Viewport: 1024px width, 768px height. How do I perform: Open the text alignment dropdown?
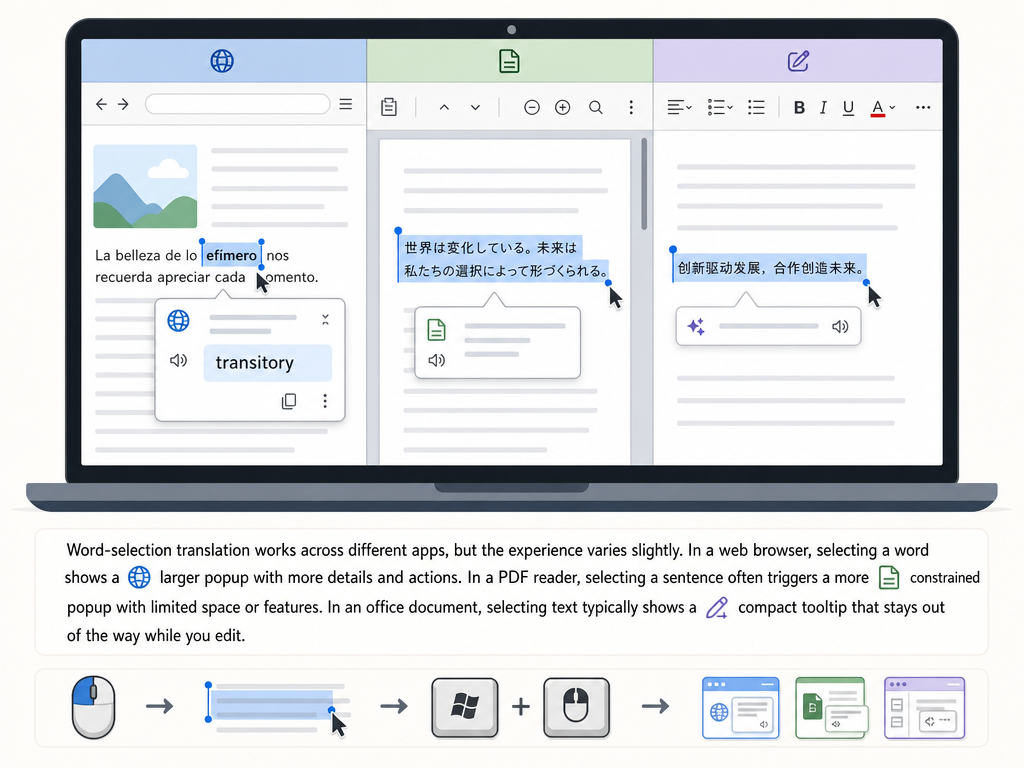coord(679,107)
